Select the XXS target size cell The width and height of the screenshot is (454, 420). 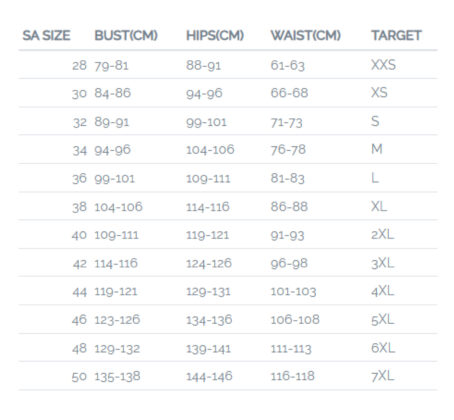[x=383, y=65]
